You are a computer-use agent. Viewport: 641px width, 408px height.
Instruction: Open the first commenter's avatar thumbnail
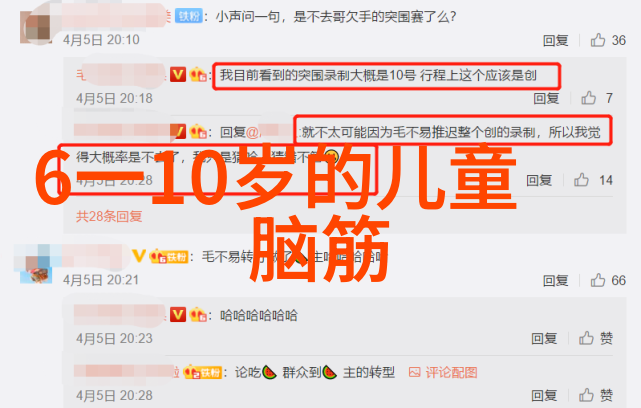click(x=36, y=27)
